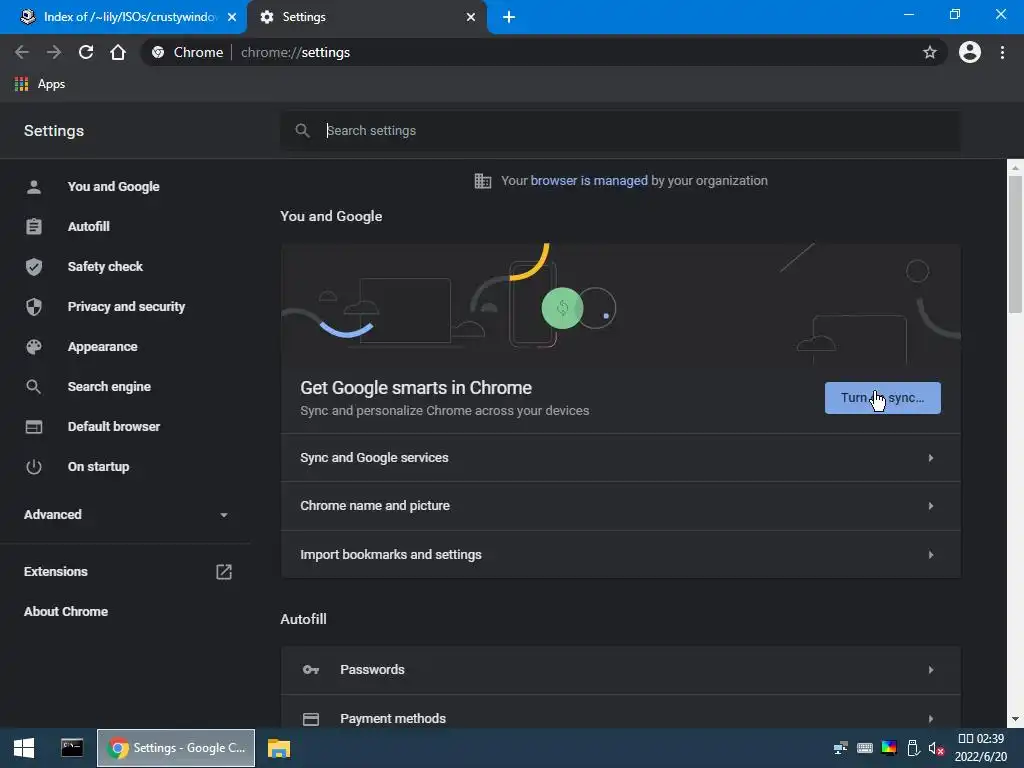Open the profile avatar menu
The height and width of the screenshot is (768, 1024).
tap(969, 52)
